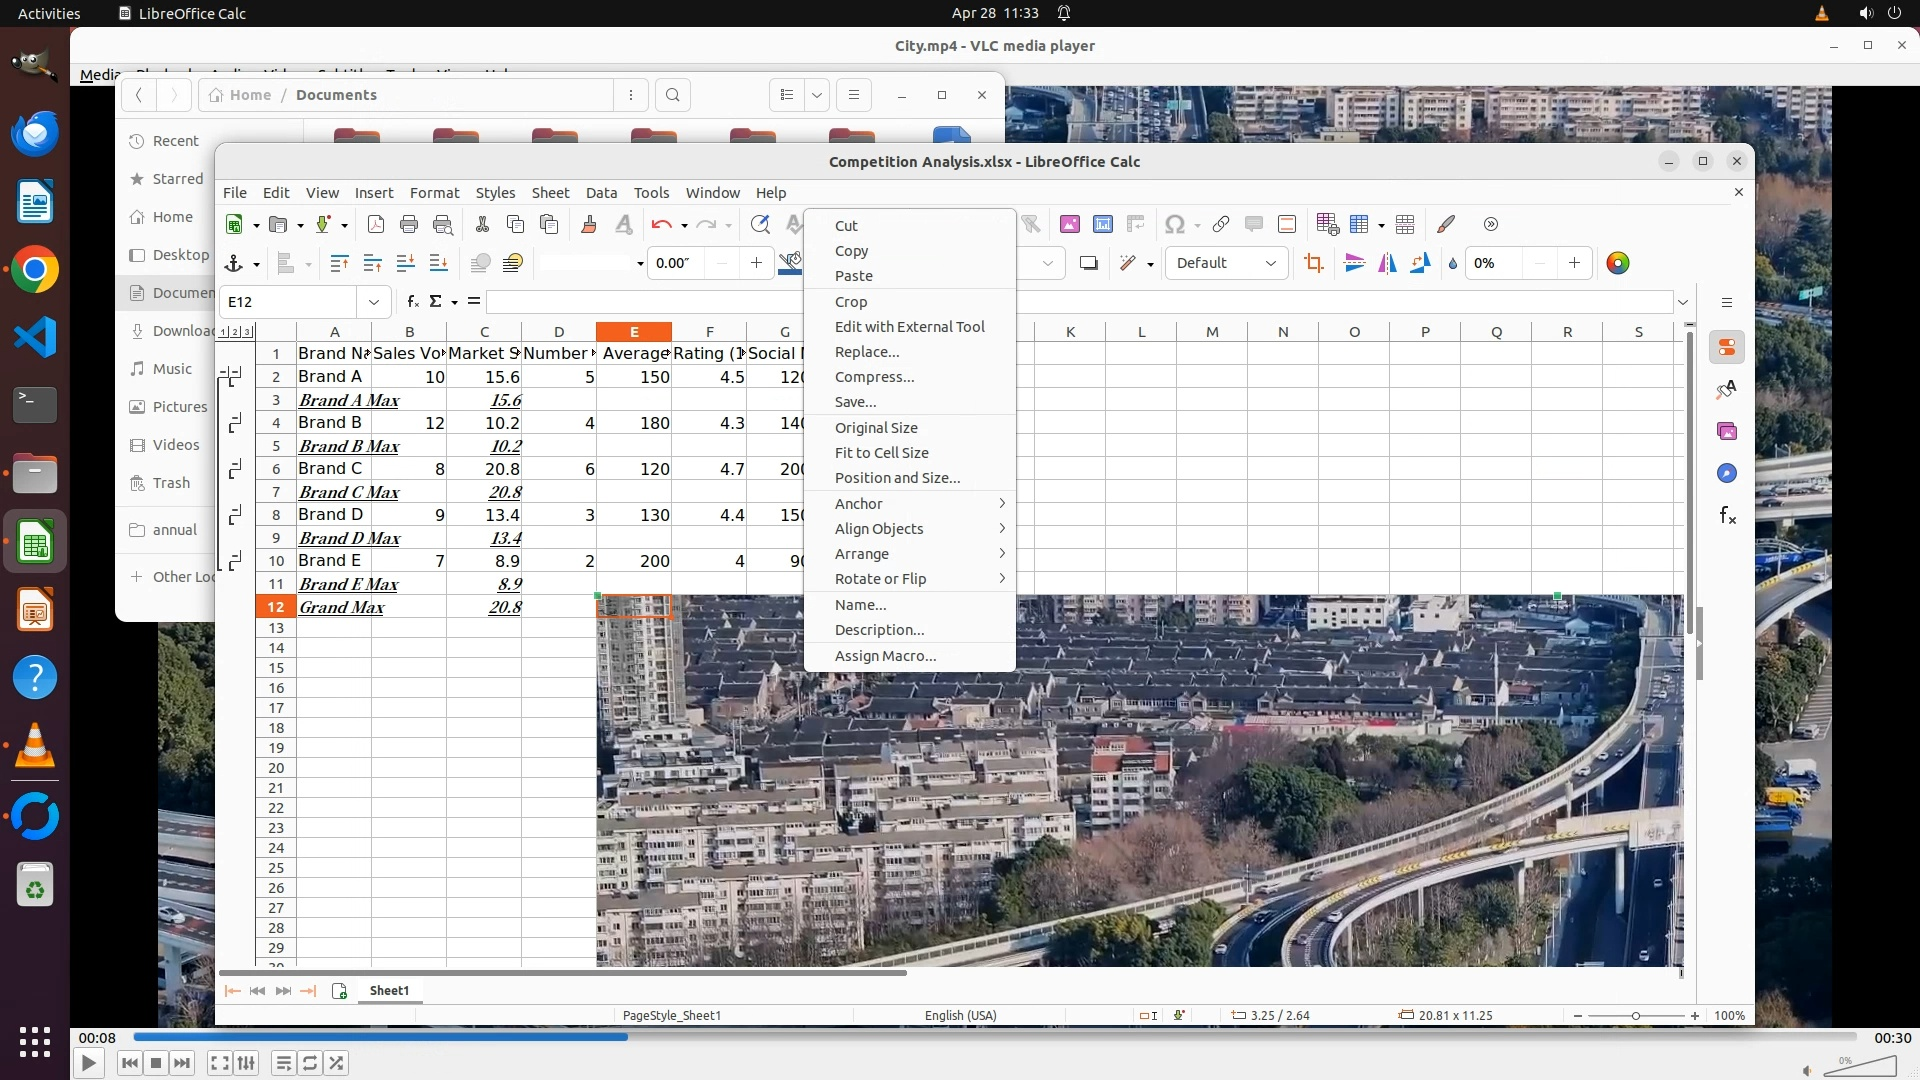Choose Fit to Cell Size
This screenshot has width=1920, height=1080.
881,452
